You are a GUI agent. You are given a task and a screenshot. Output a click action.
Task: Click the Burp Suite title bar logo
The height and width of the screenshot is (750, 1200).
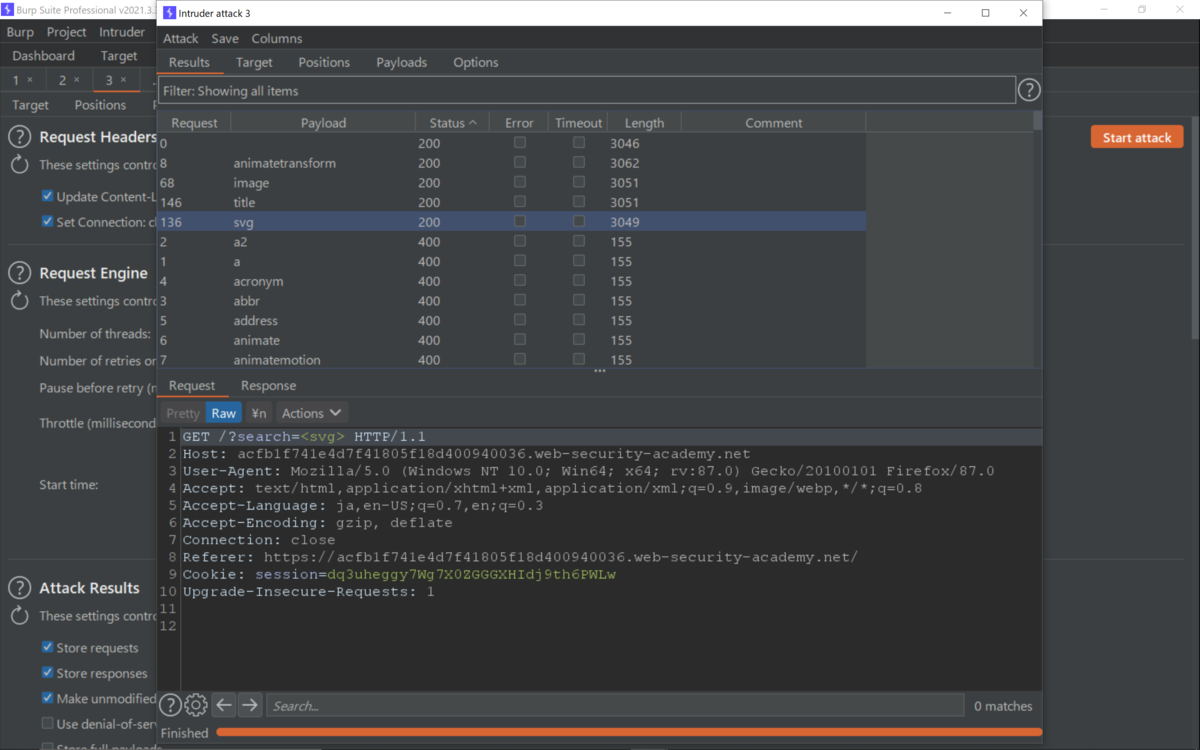(8, 9)
